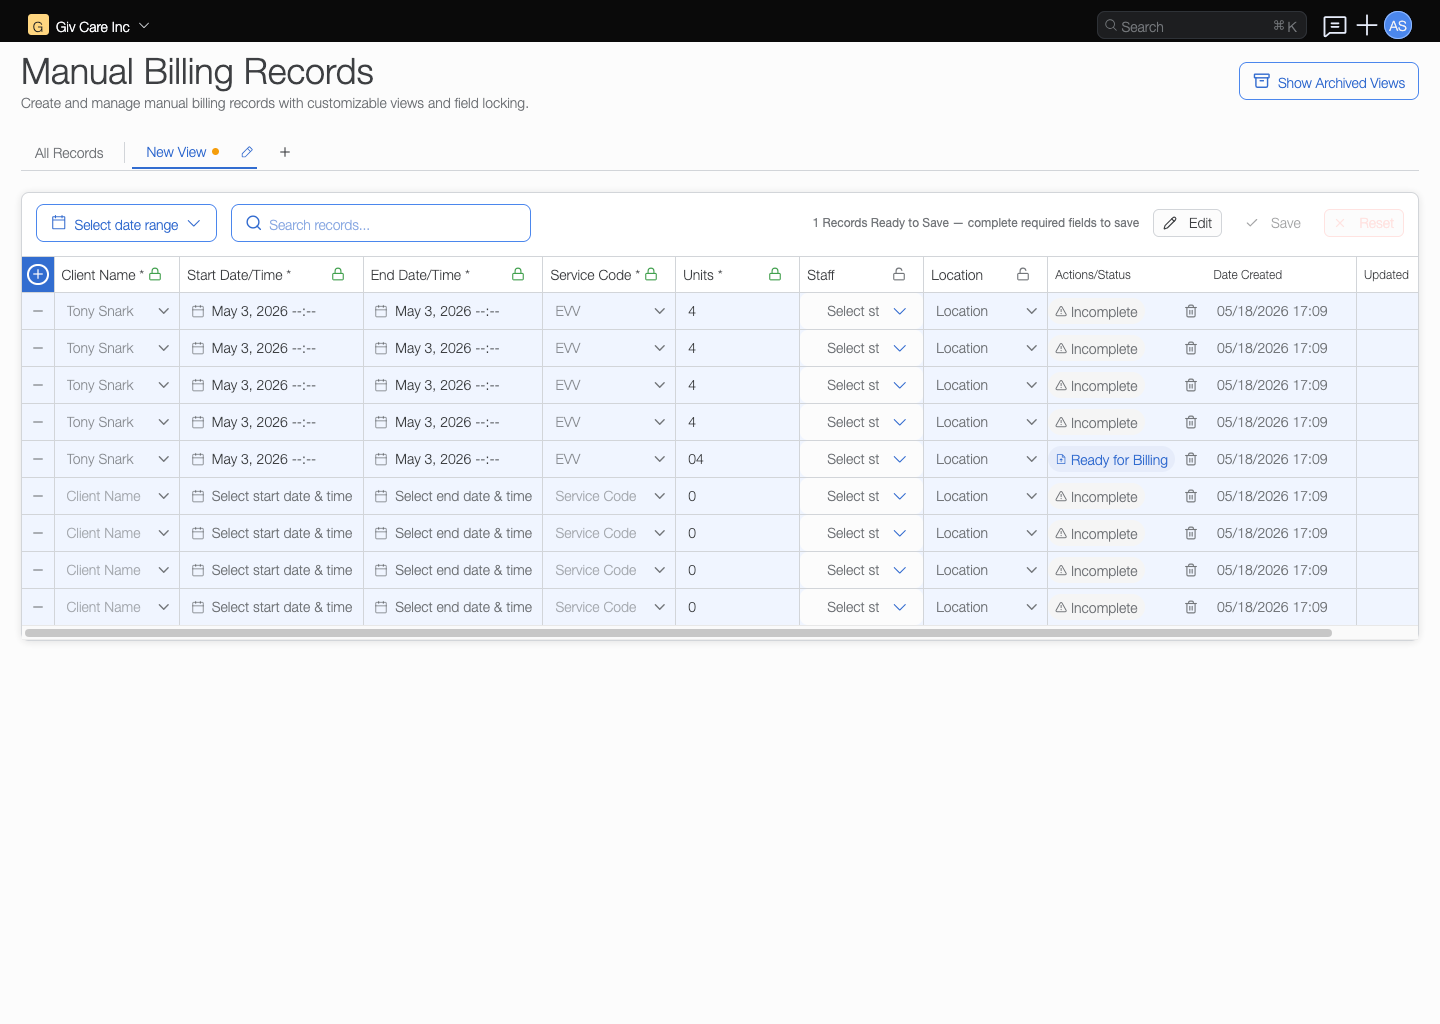Open the AS user avatar
The height and width of the screenshot is (1024, 1440).
pos(1398,26)
